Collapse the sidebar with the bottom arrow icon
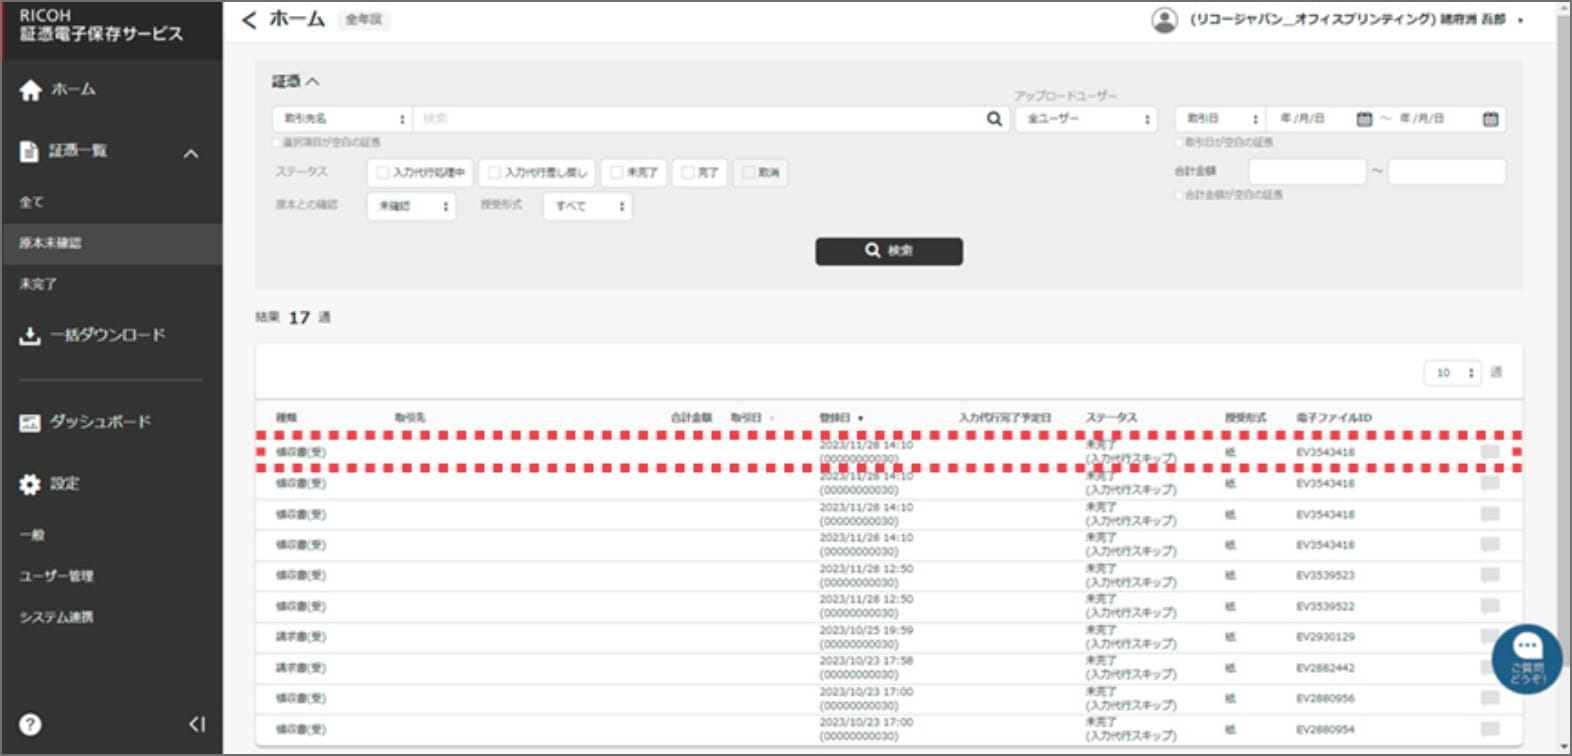1572x756 pixels. coord(197,724)
